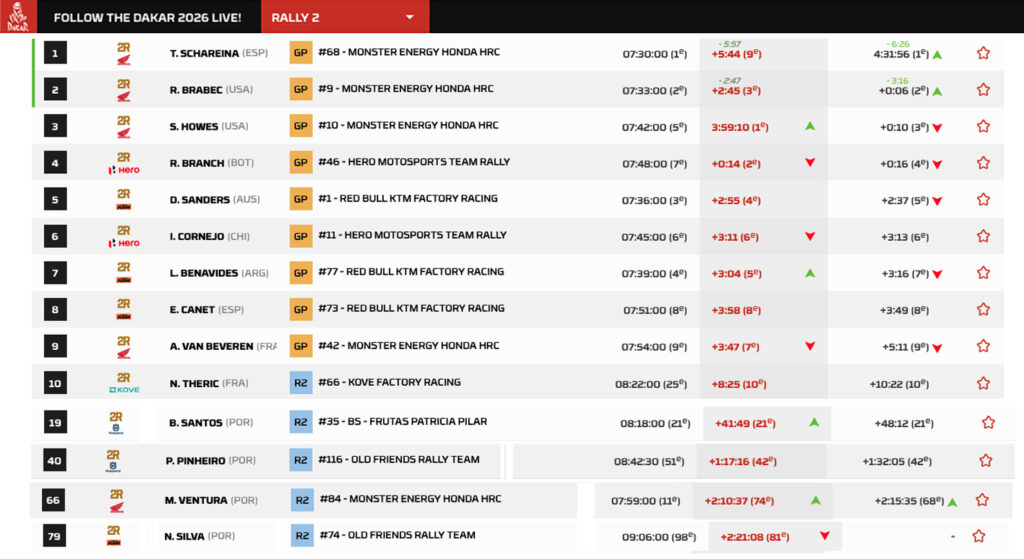Toggle the favorite star for R. Brabec
This screenshot has width=1024, height=559.
983,90
